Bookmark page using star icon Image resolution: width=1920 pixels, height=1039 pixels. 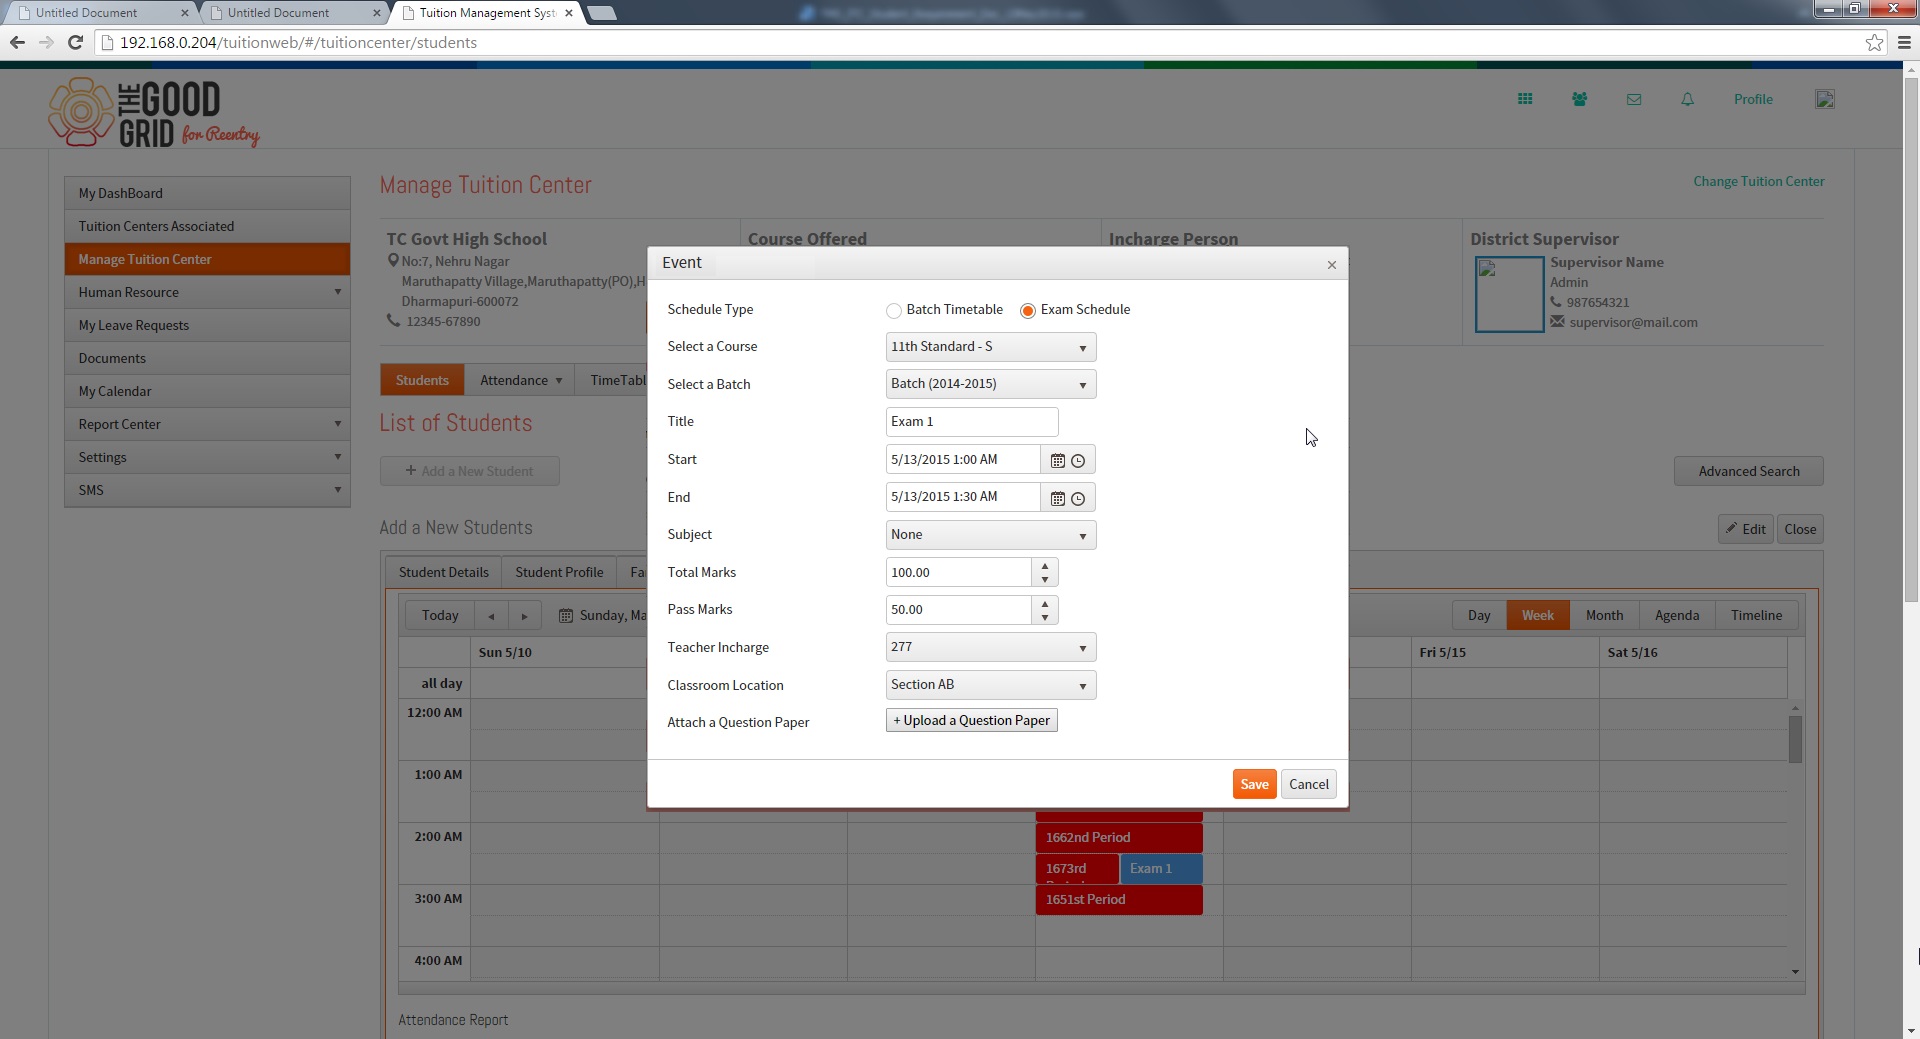1874,42
